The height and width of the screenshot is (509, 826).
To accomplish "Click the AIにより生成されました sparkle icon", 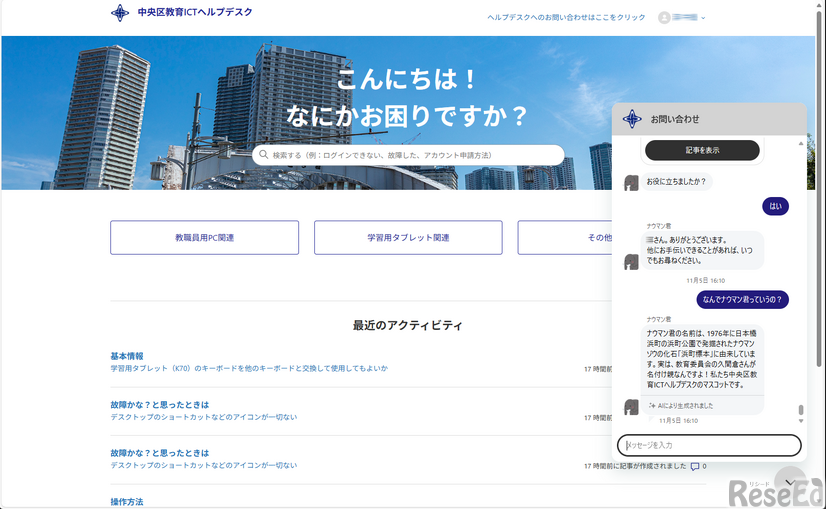I will (652, 406).
